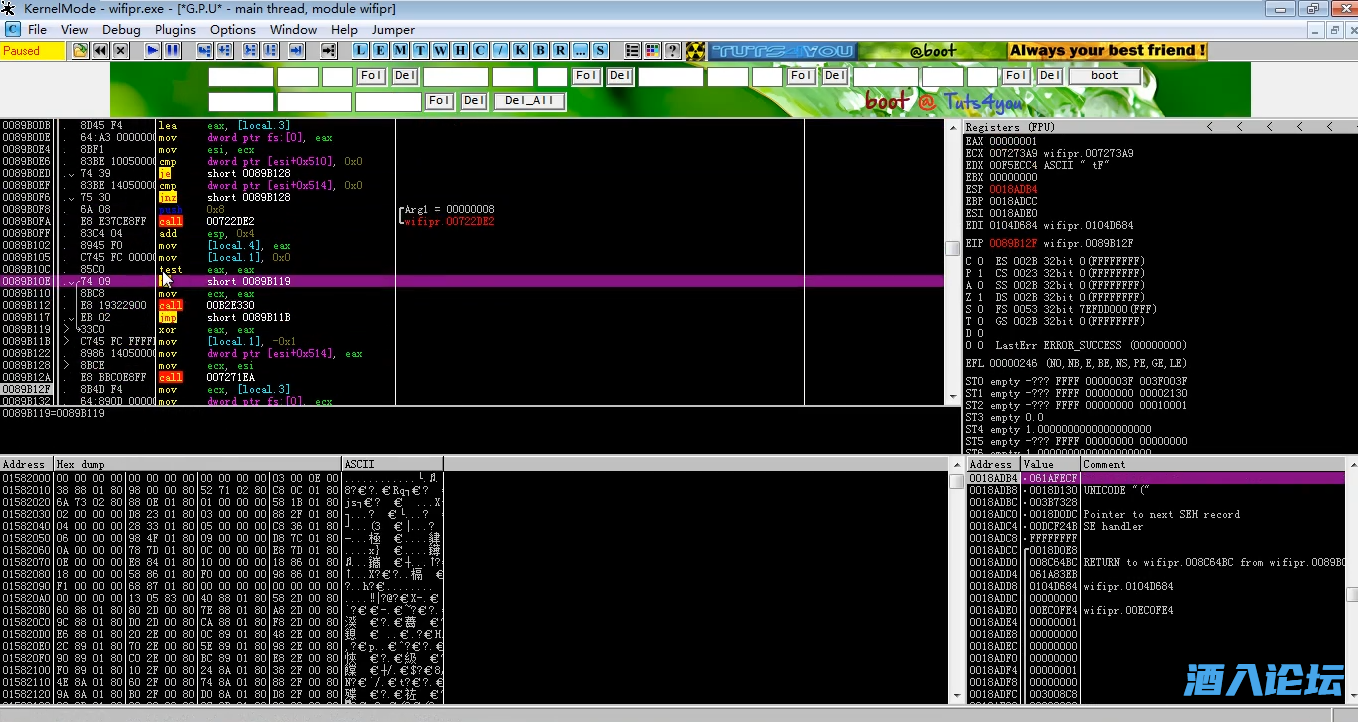Click the Open file toolbar icon
Viewport: 1358px width, 722px height.
pos(81,50)
